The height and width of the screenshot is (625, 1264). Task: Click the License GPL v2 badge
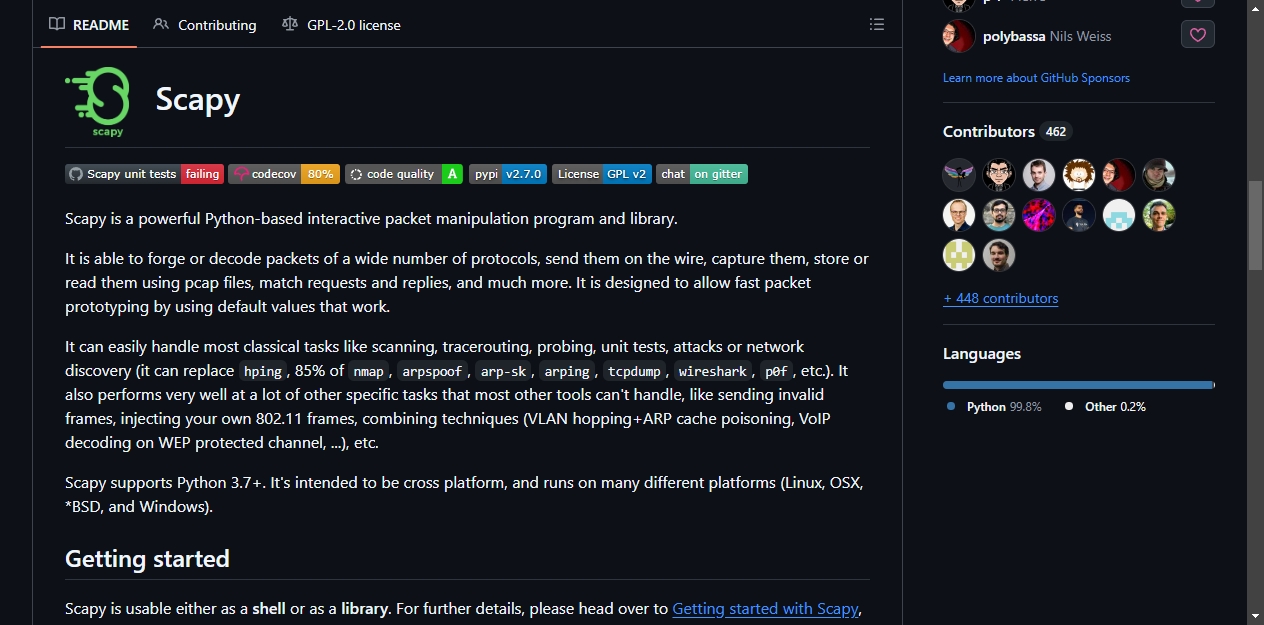[x=602, y=174]
